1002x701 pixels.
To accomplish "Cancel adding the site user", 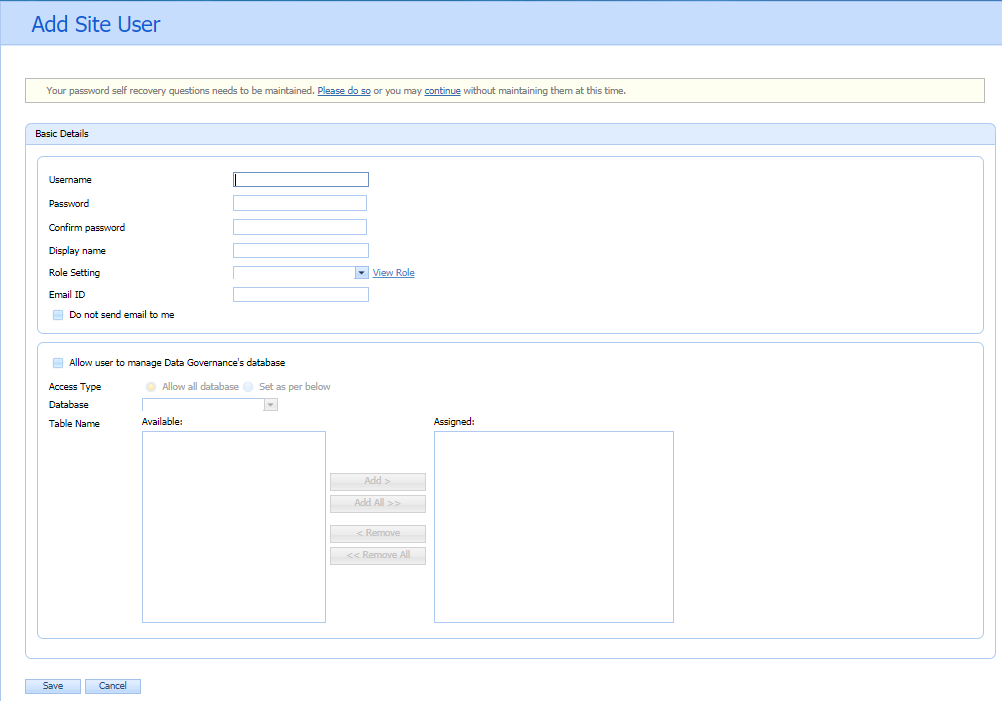I will (112, 686).
